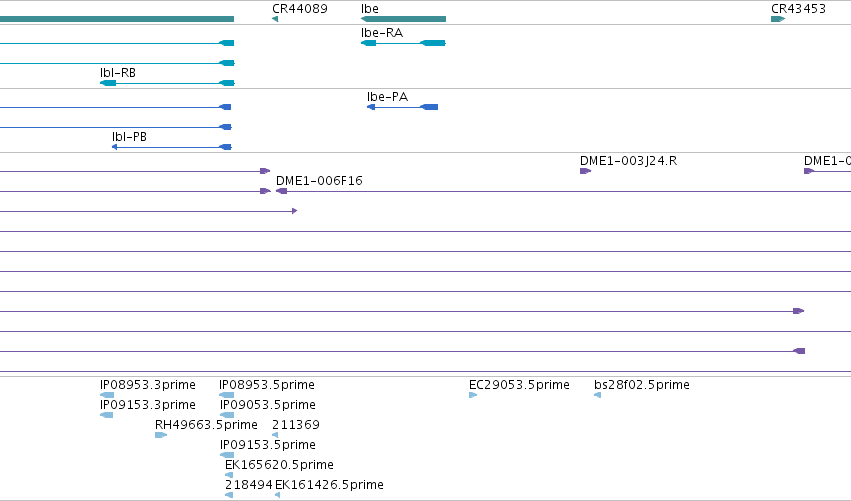
Task: Click the CR44089 gene label
Action: point(300,9)
